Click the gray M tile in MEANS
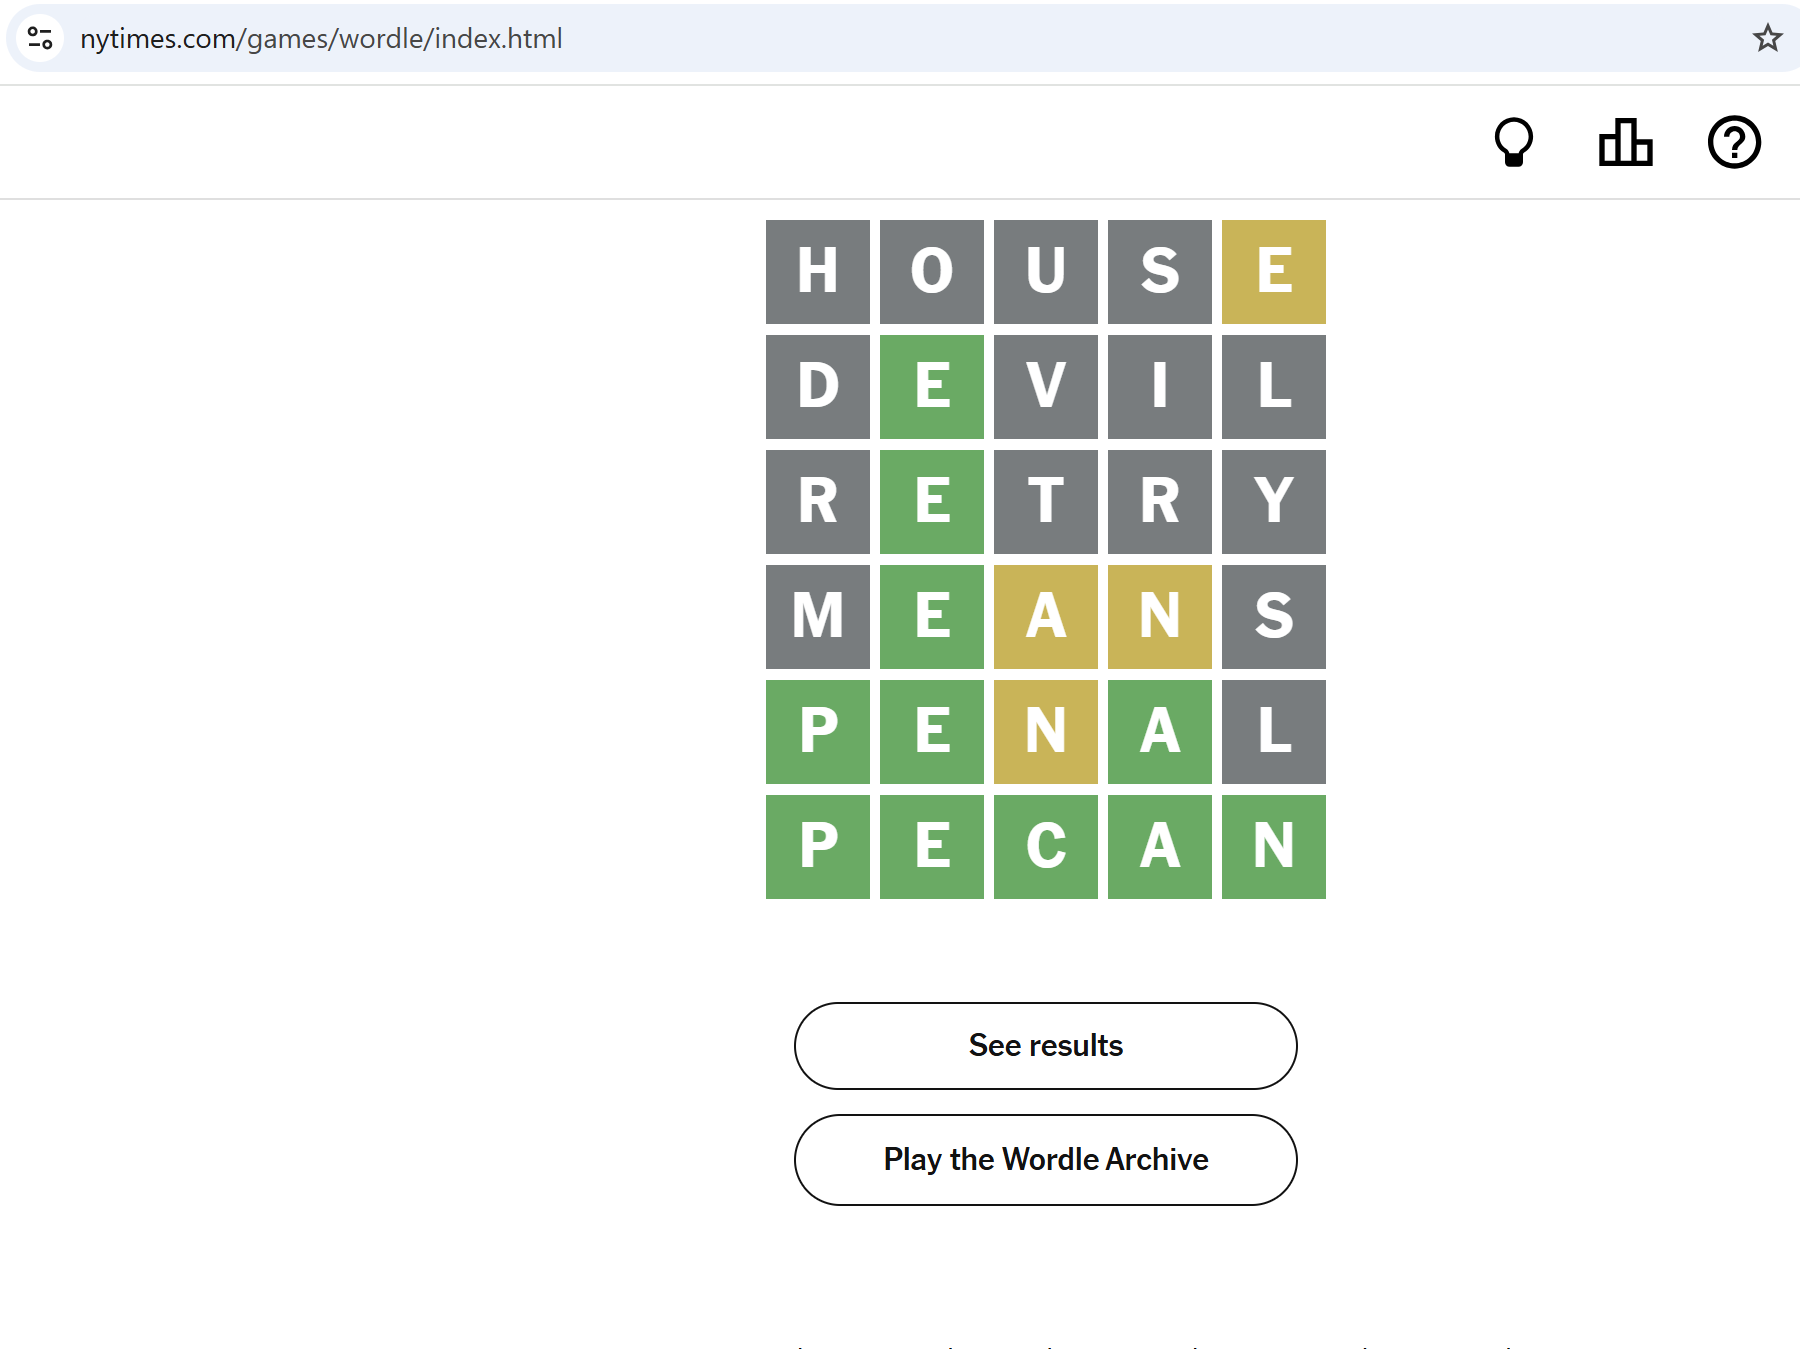The width and height of the screenshot is (1800, 1349). coord(817,617)
